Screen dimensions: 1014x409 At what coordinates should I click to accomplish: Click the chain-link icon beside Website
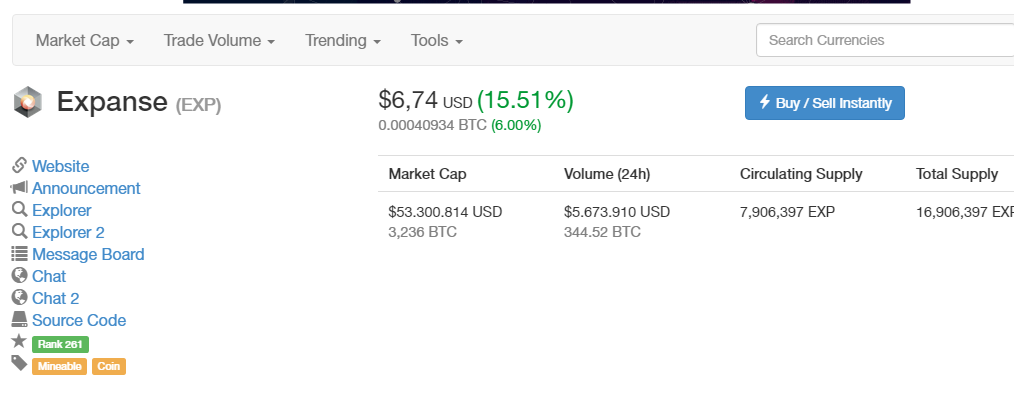[x=19, y=166]
